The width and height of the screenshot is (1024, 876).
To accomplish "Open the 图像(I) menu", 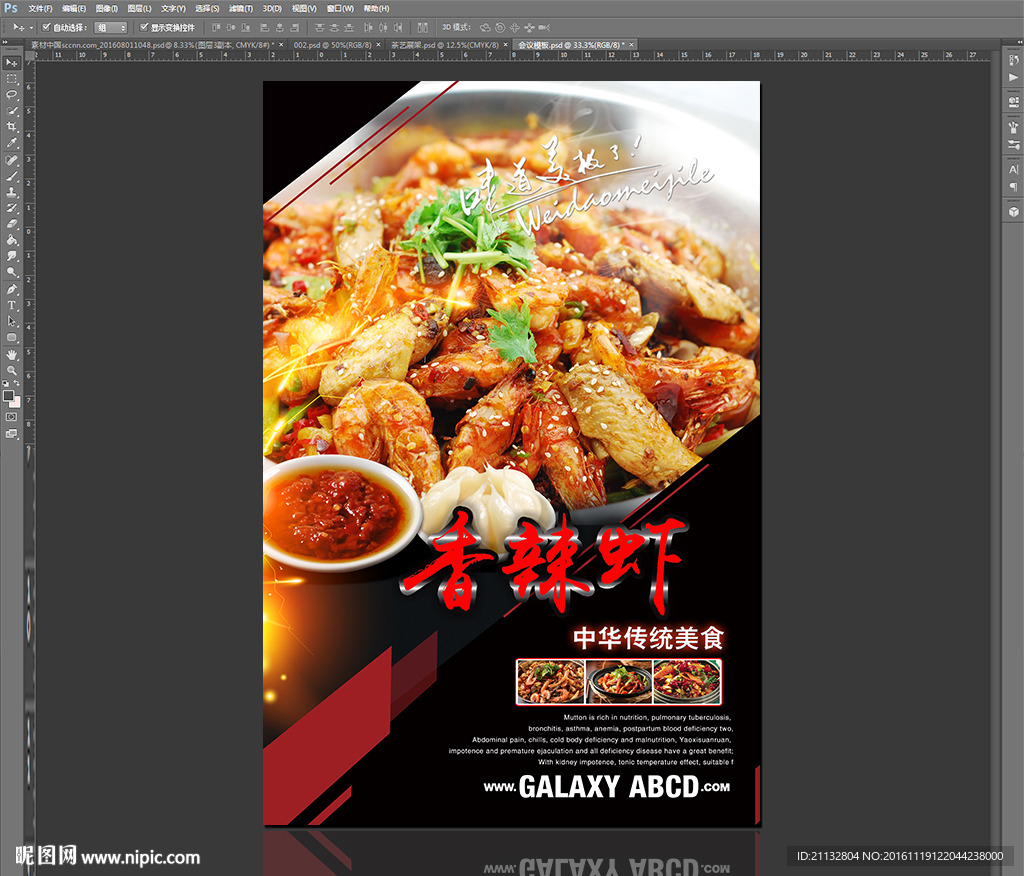I will 106,8.
